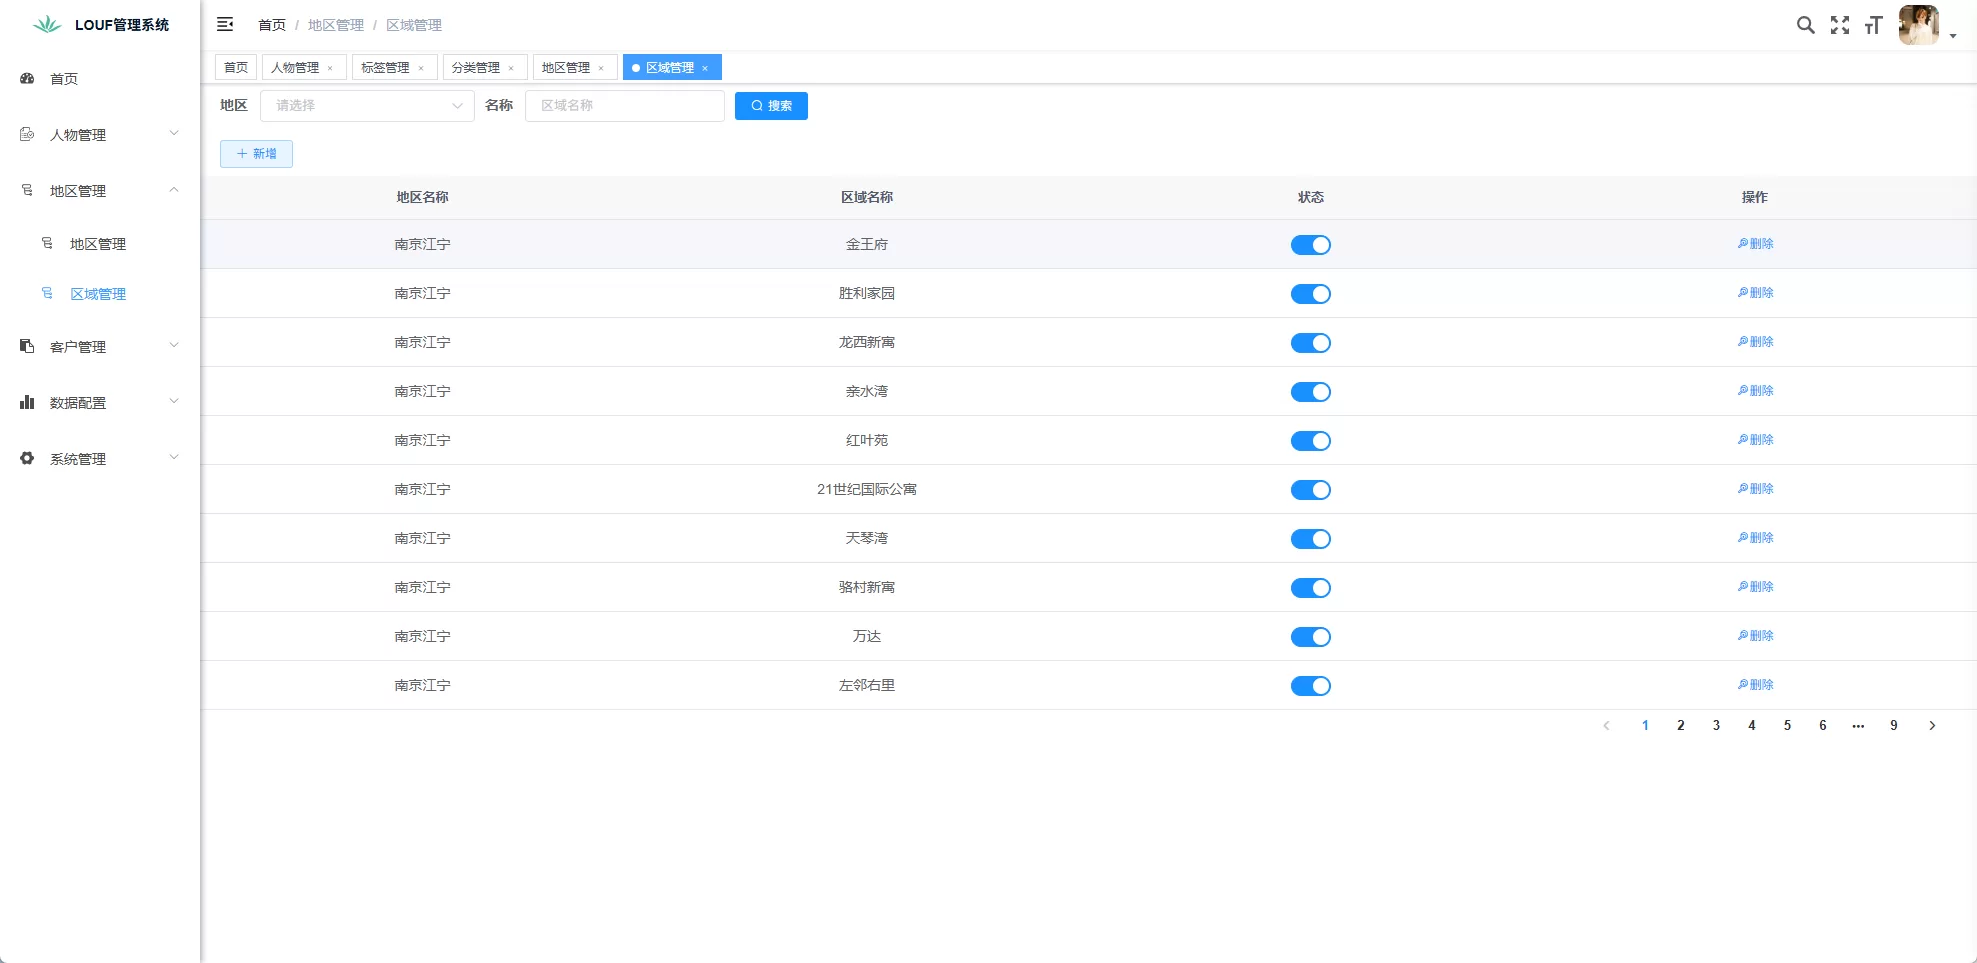
Task: Toggle fullscreen mode icon
Action: 1839,25
